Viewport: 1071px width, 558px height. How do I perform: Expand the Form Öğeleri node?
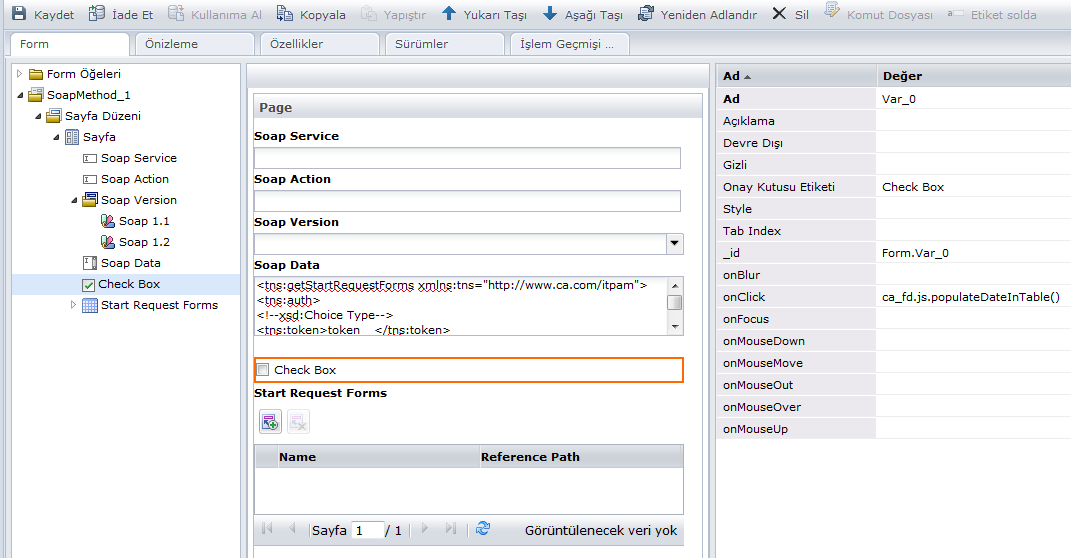[20, 74]
